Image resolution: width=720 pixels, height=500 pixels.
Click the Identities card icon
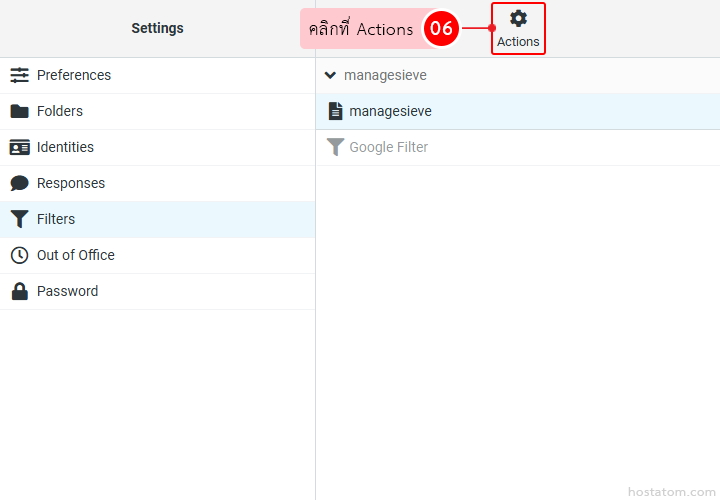tap(19, 147)
